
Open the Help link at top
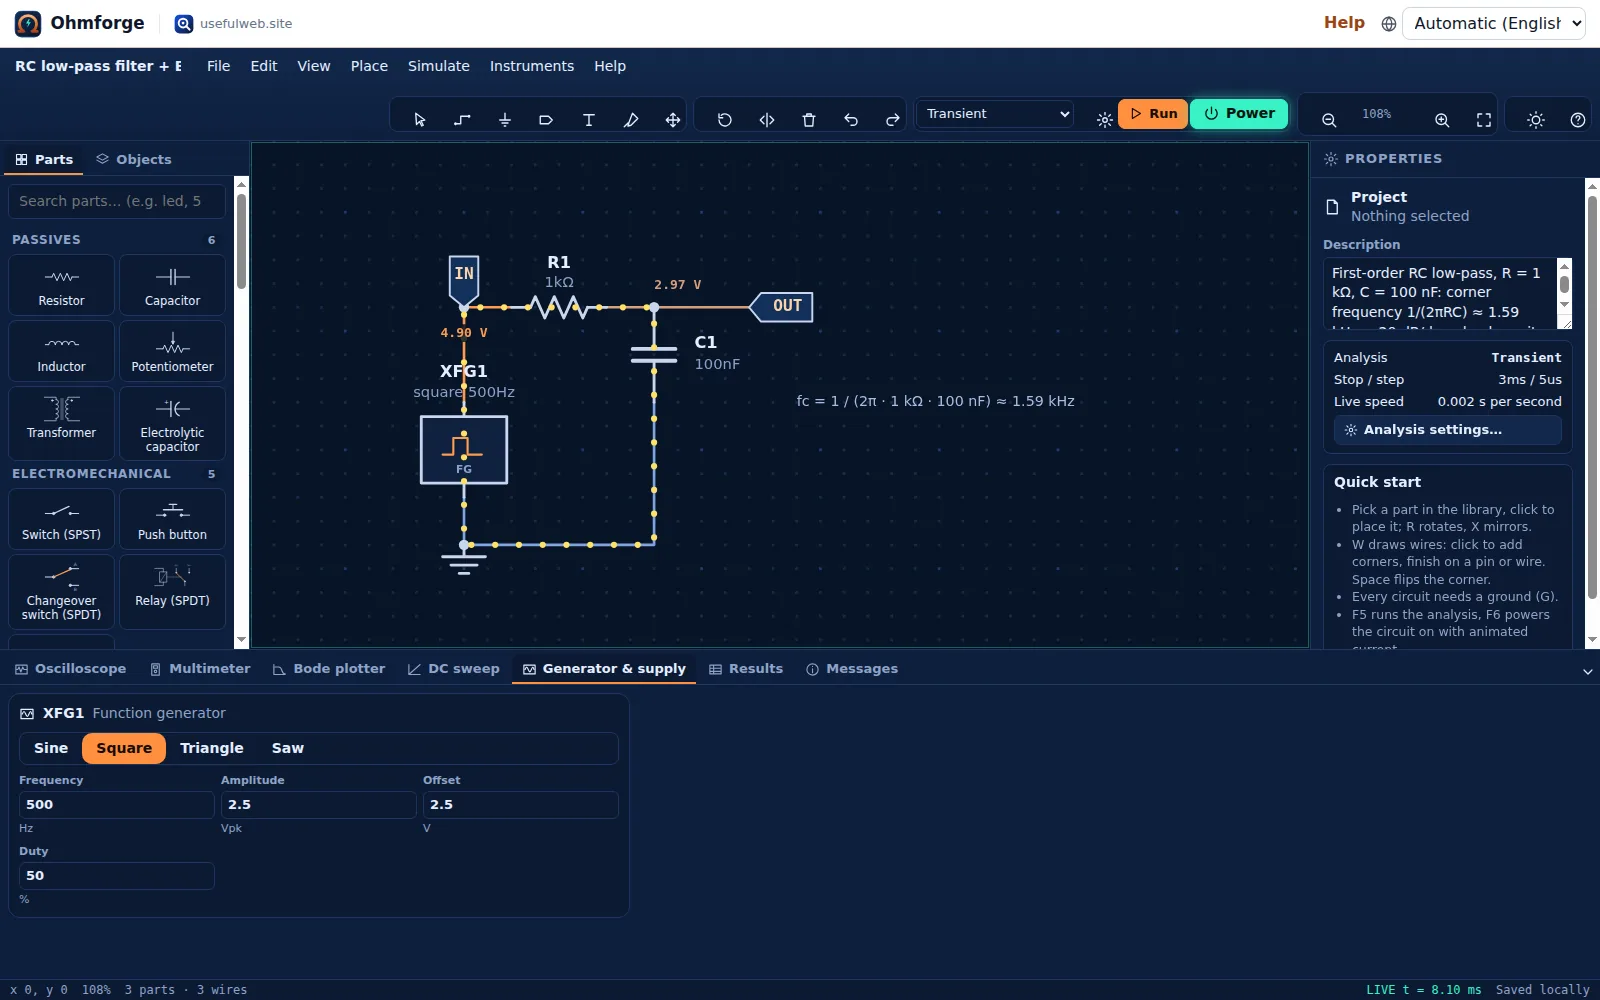pyautogui.click(x=1344, y=22)
